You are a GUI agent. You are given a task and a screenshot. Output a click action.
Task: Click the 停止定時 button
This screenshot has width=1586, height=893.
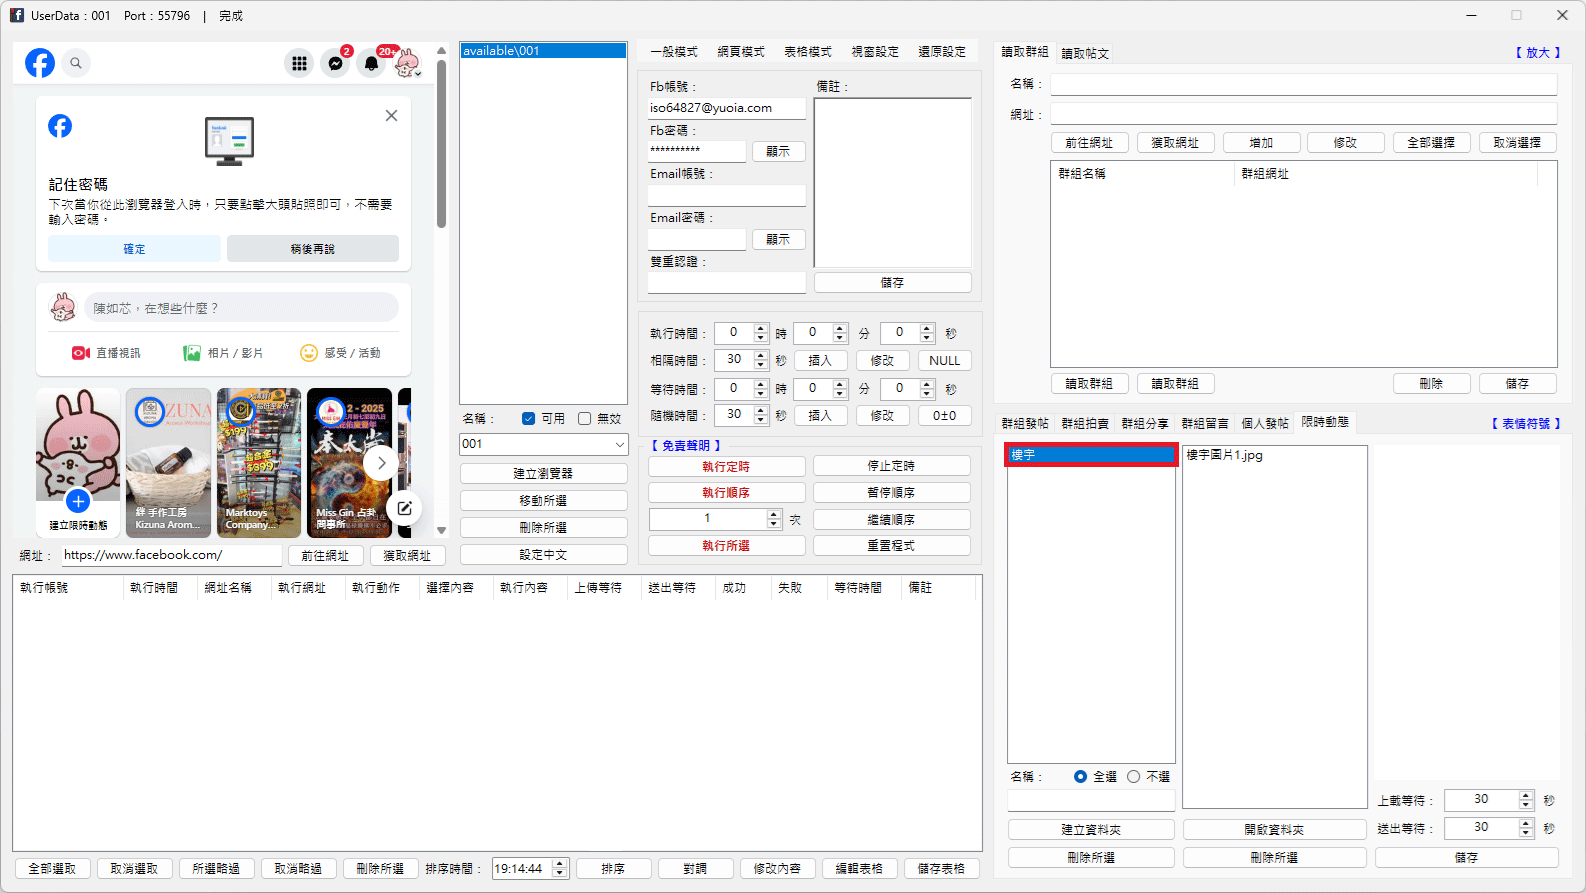pos(891,466)
